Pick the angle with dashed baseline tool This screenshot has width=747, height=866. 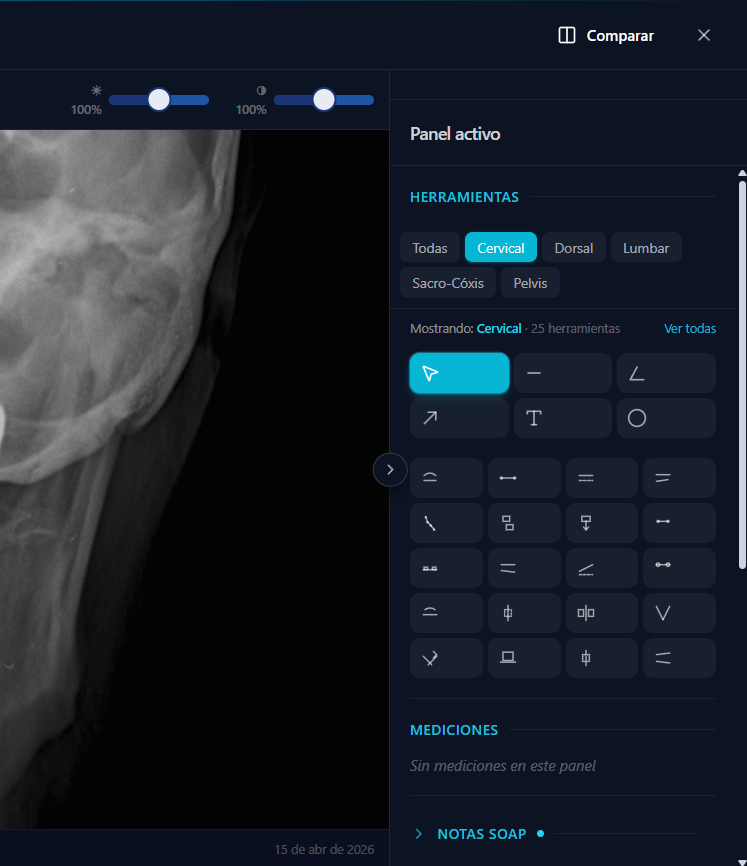pos(602,568)
